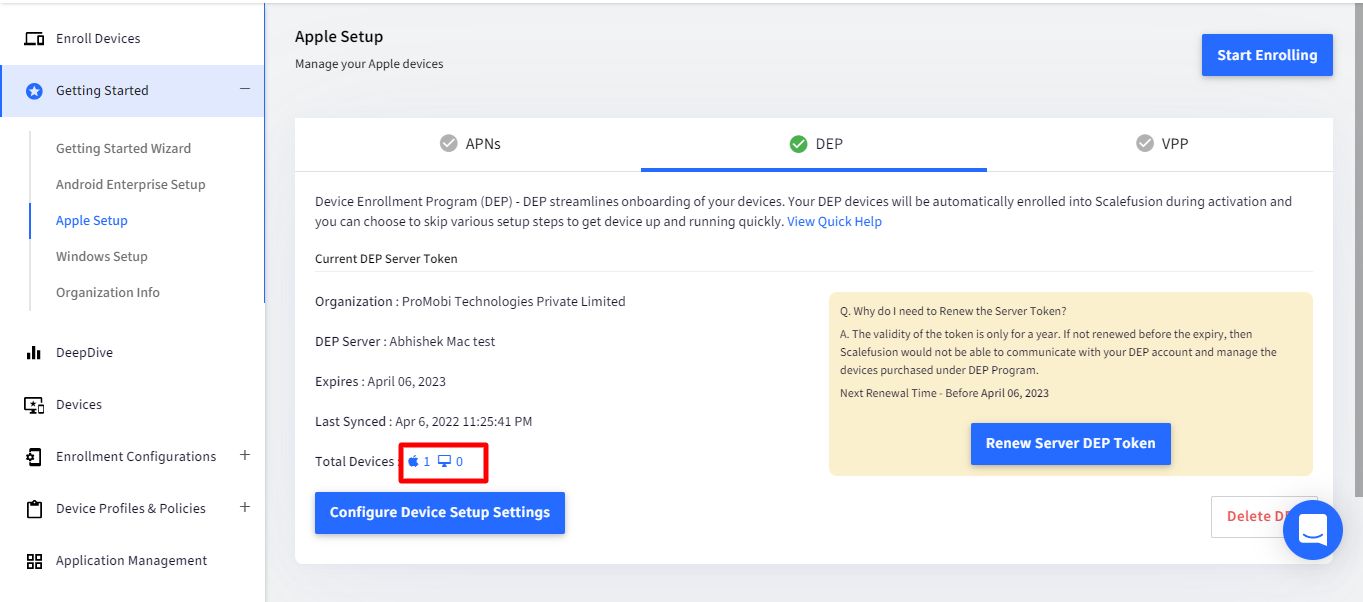Image resolution: width=1363 pixels, height=602 pixels.
Task: Open the chat support bubble
Action: tap(1312, 530)
